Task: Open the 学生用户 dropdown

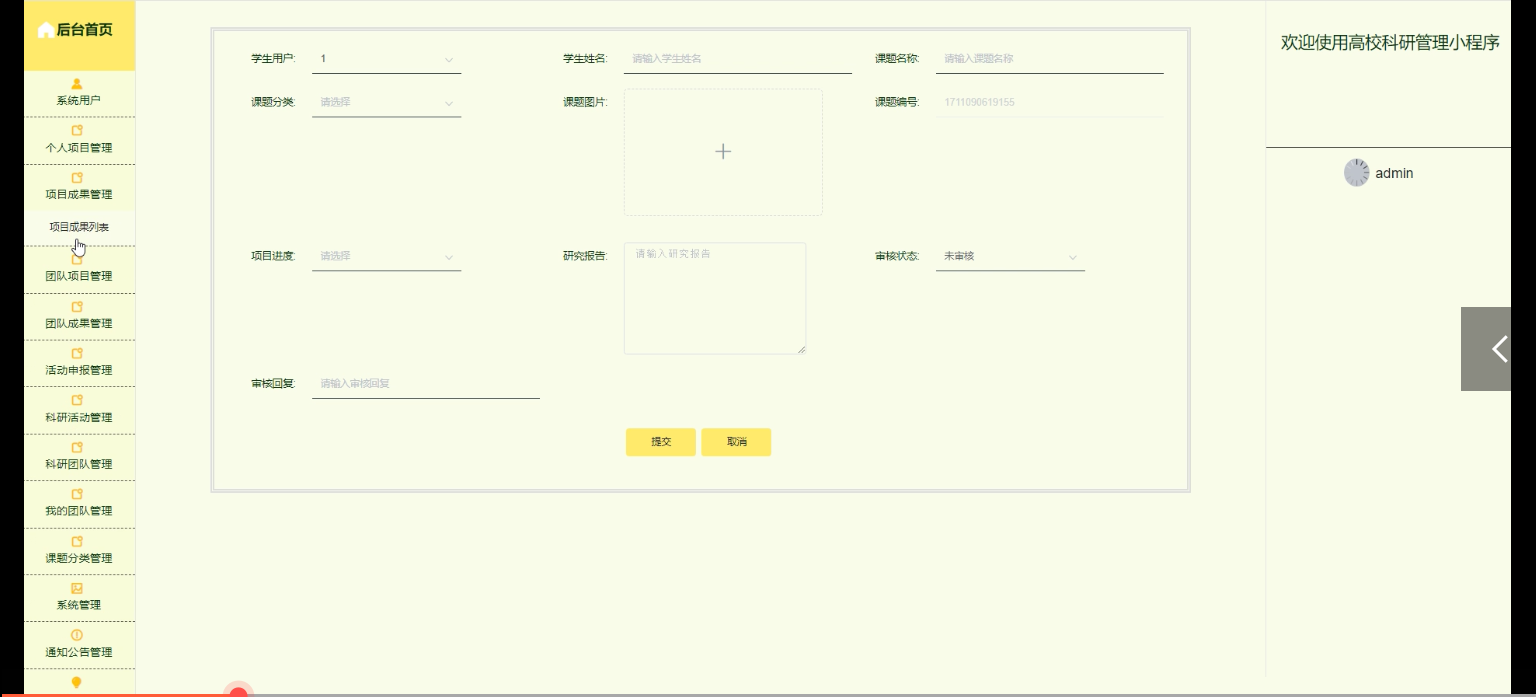Action: (x=386, y=59)
